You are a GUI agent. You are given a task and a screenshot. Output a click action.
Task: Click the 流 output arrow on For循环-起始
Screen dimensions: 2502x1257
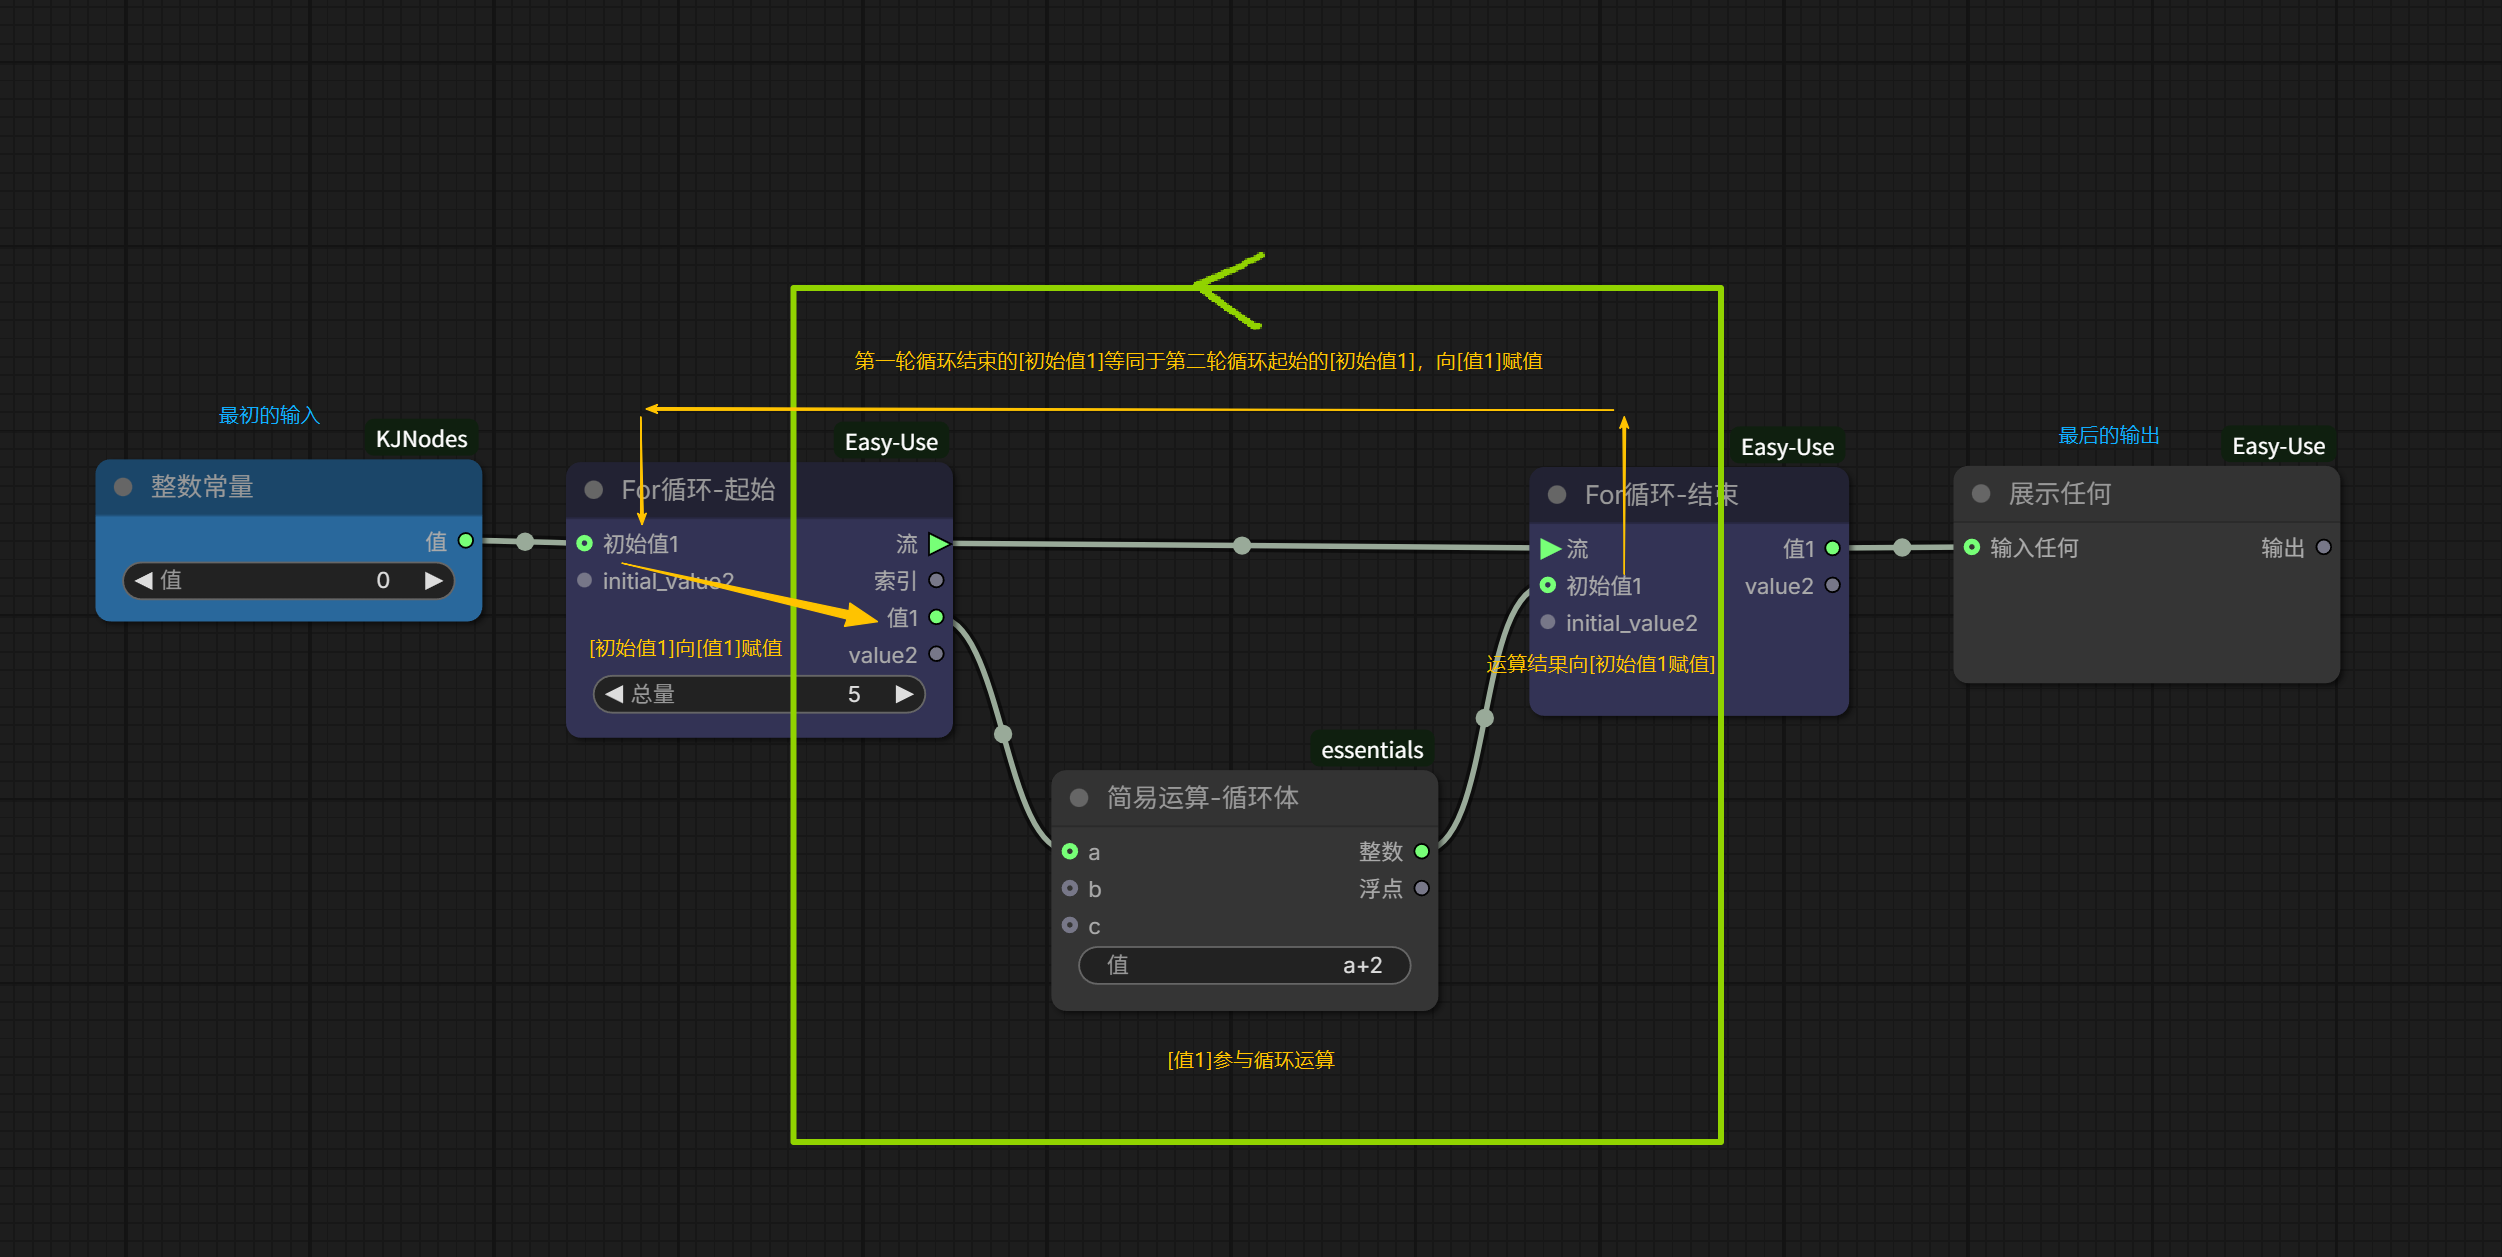tap(938, 544)
